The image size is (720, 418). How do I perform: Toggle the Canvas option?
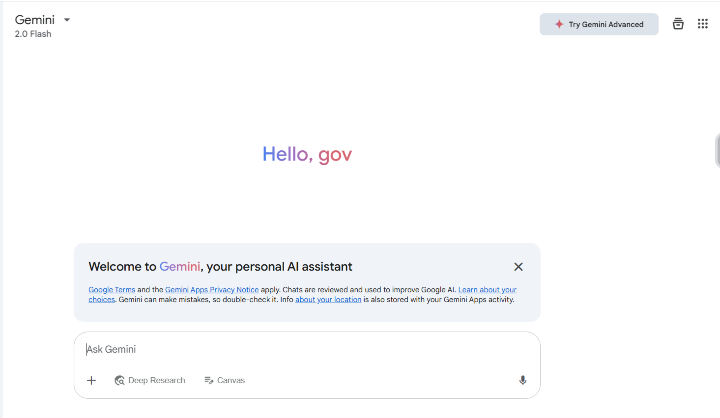225,380
